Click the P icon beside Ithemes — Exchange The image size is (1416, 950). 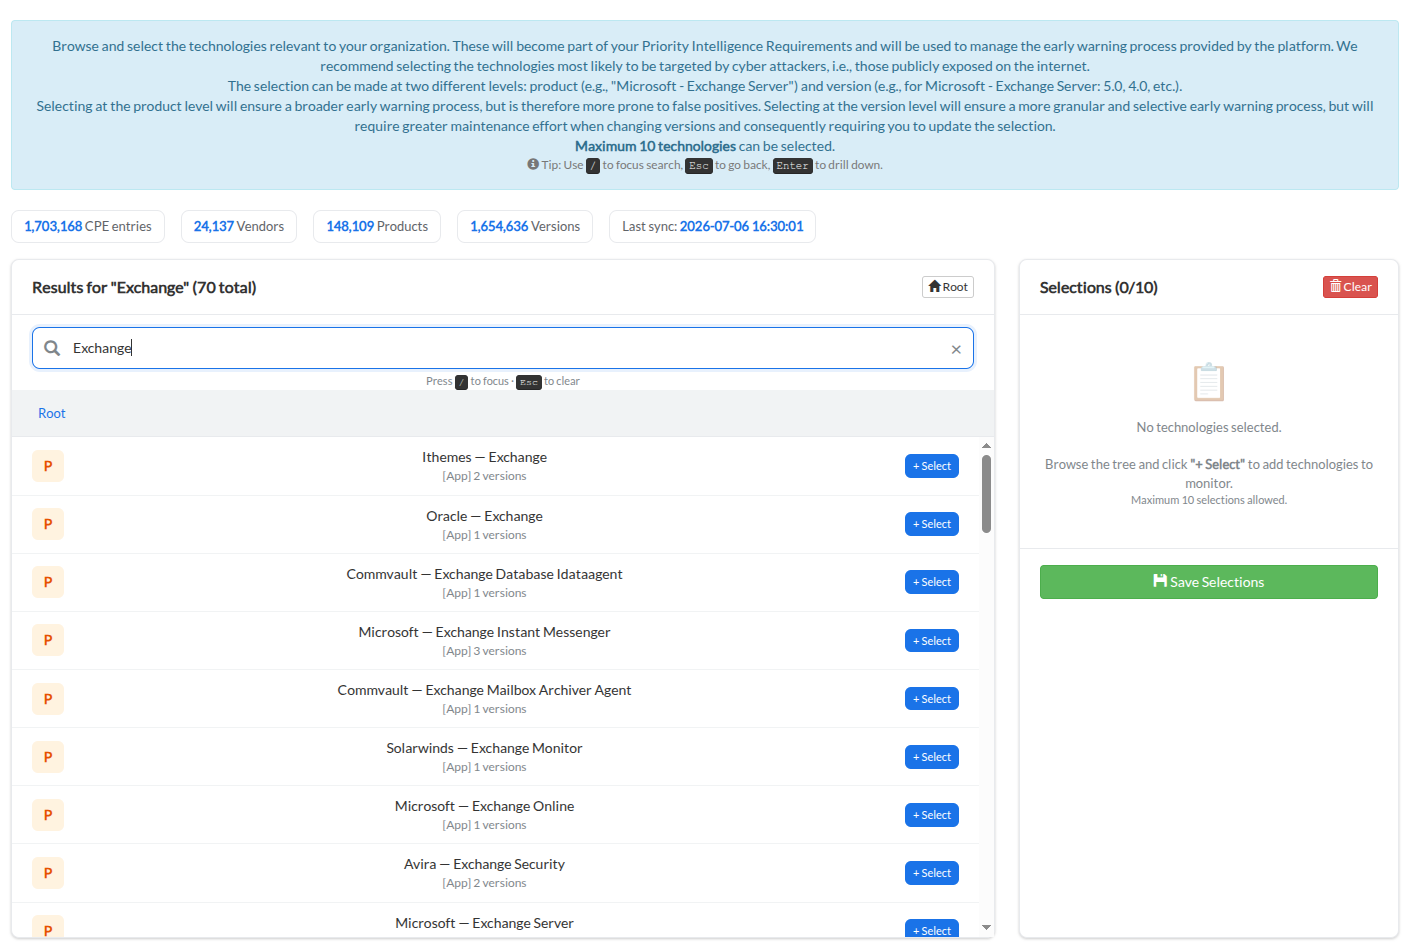[x=48, y=466]
